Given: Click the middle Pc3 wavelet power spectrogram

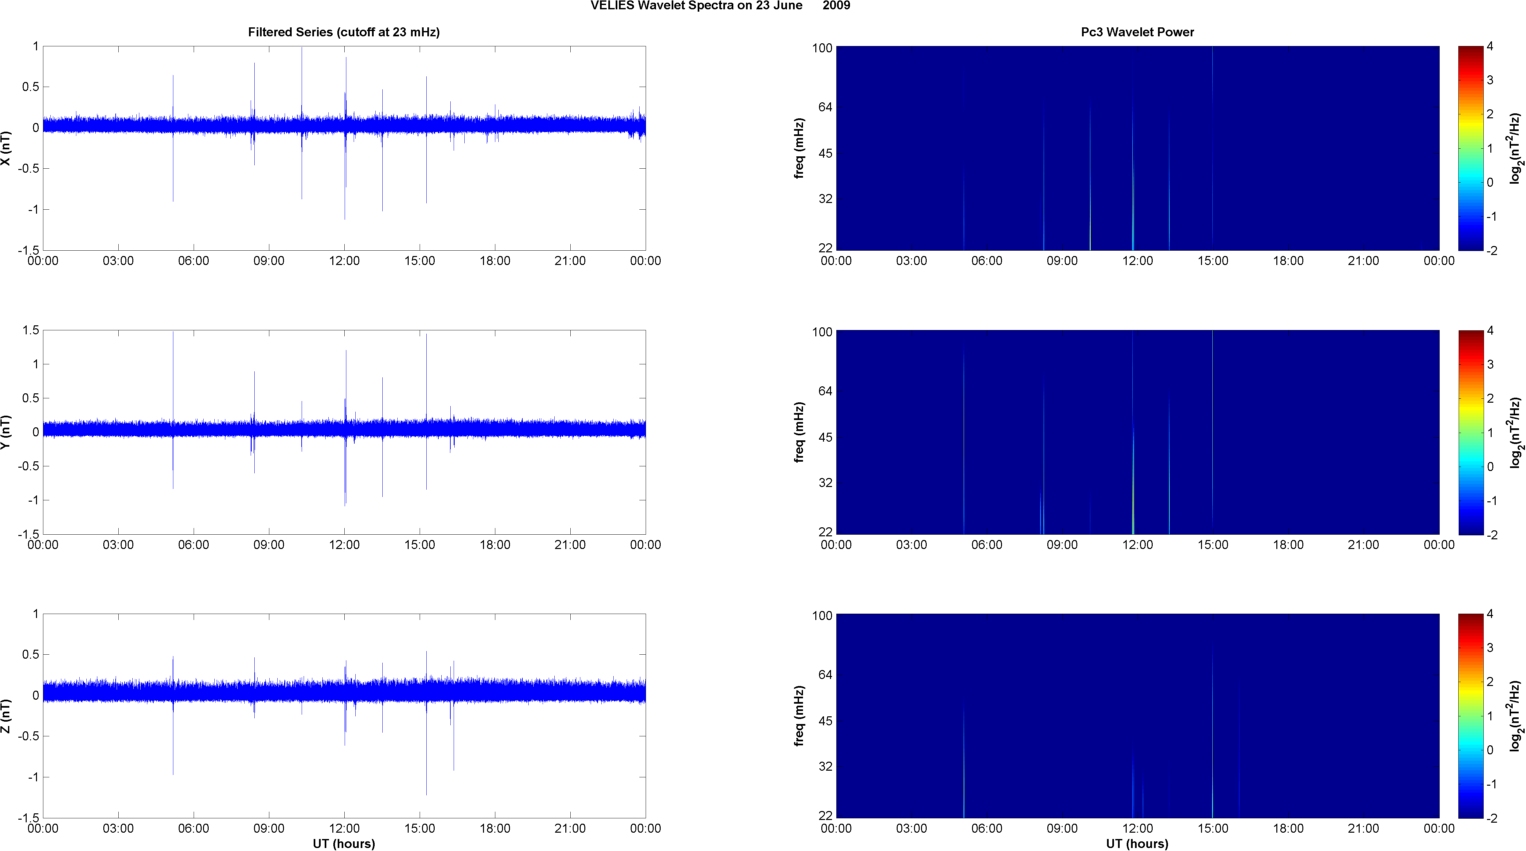Looking at the screenshot, I should pyautogui.click(x=1137, y=432).
